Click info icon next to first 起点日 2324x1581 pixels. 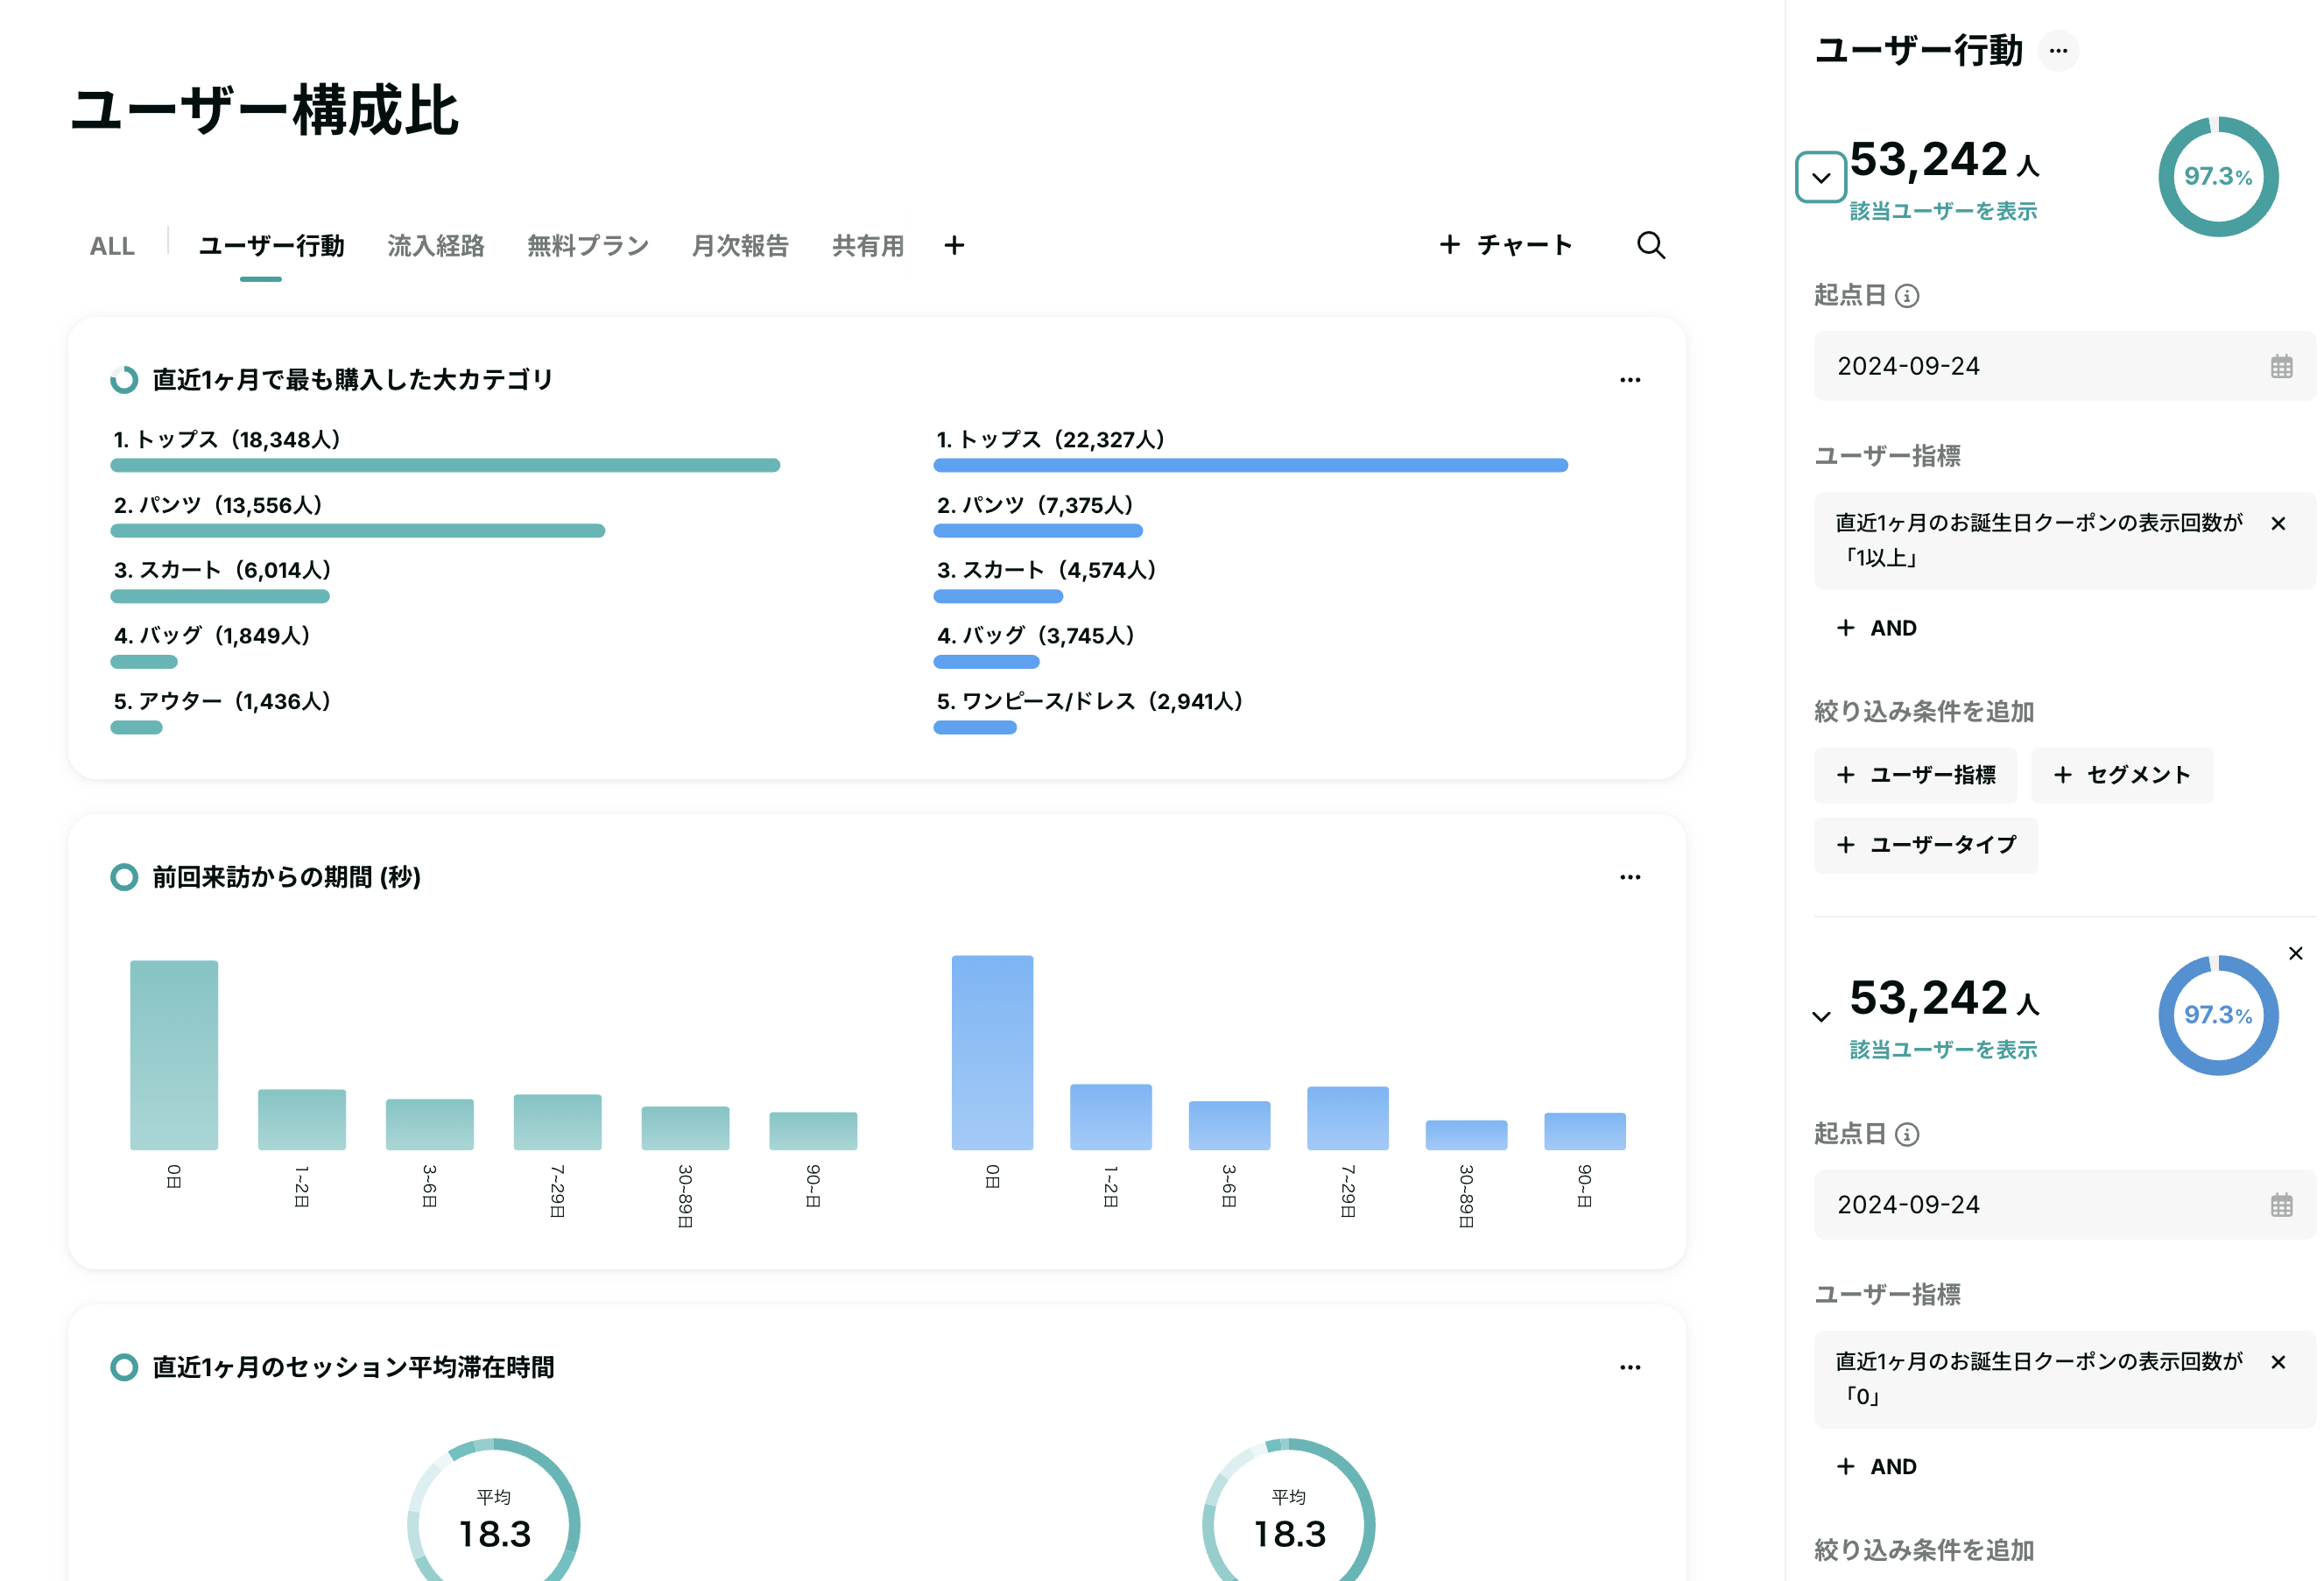[x=1907, y=296]
